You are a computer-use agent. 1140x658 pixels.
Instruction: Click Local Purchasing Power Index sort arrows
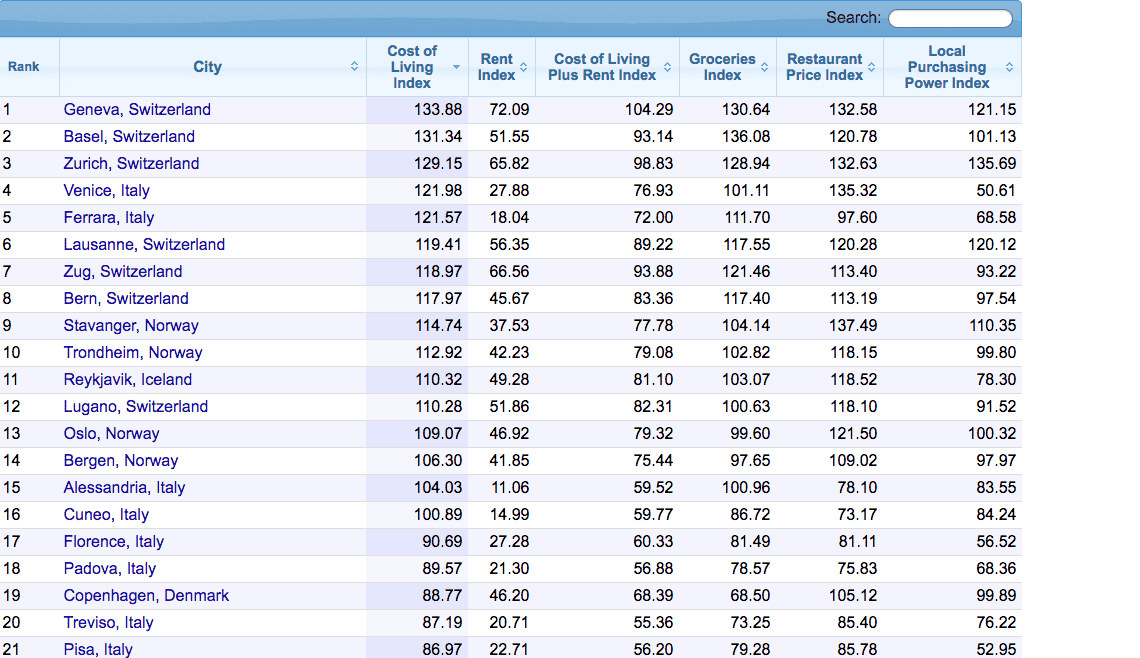tap(1009, 67)
